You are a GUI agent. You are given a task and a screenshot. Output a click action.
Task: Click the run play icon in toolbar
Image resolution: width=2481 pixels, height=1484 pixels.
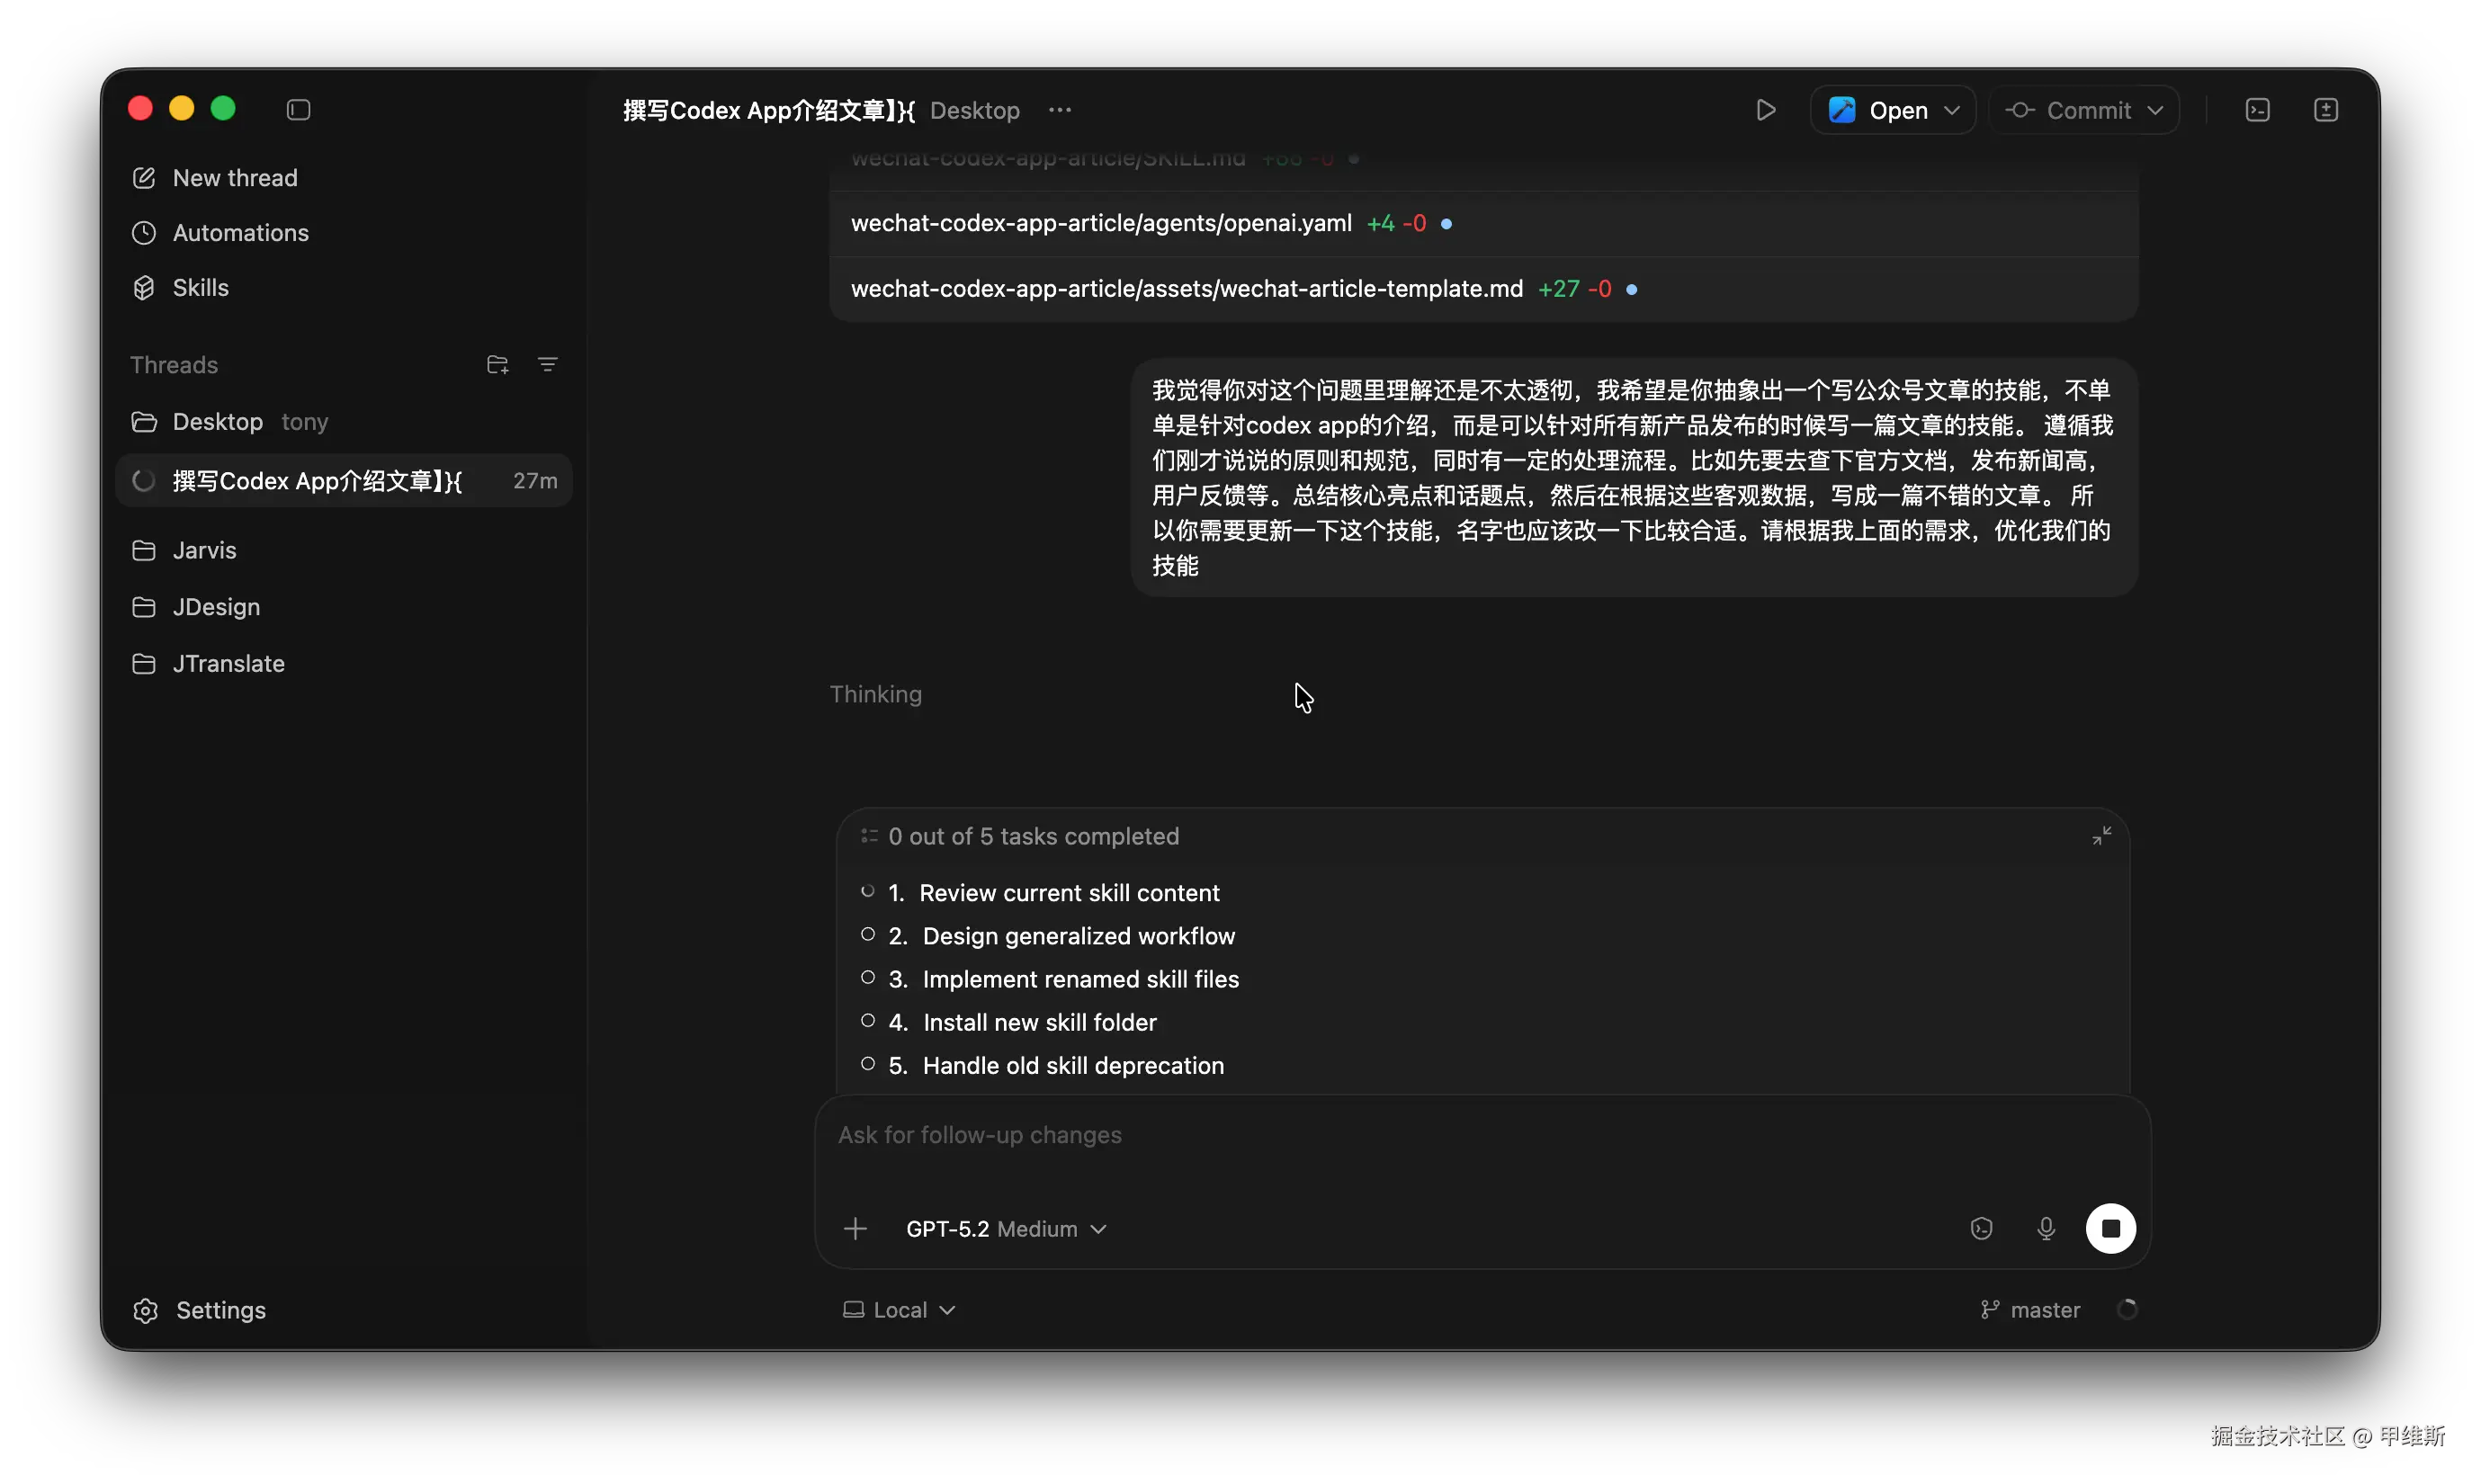click(1765, 110)
